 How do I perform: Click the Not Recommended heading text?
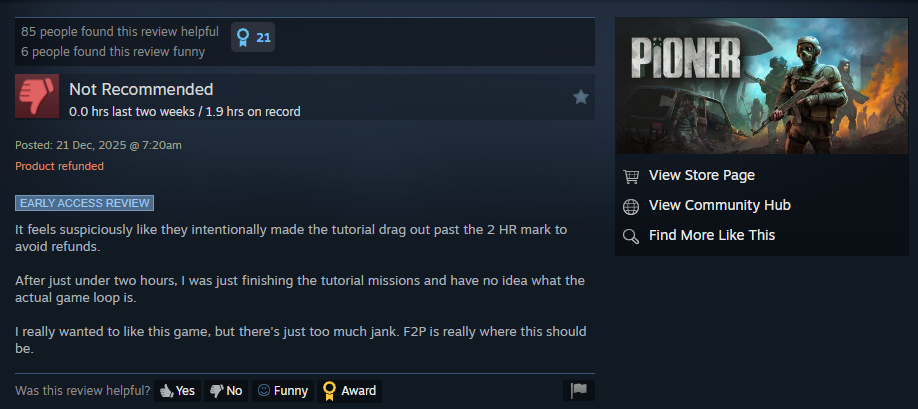[x=141, y=90]
